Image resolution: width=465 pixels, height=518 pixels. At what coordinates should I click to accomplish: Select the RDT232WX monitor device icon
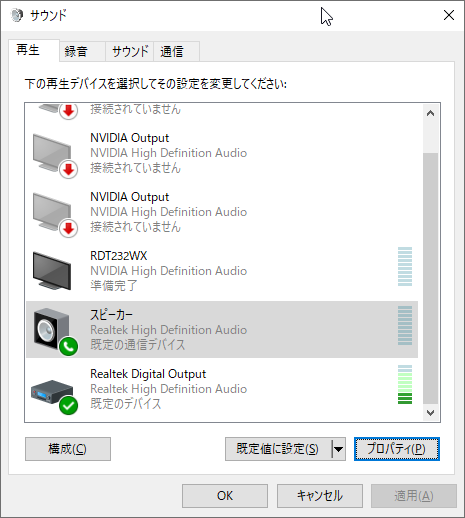[x=52, y=271]
